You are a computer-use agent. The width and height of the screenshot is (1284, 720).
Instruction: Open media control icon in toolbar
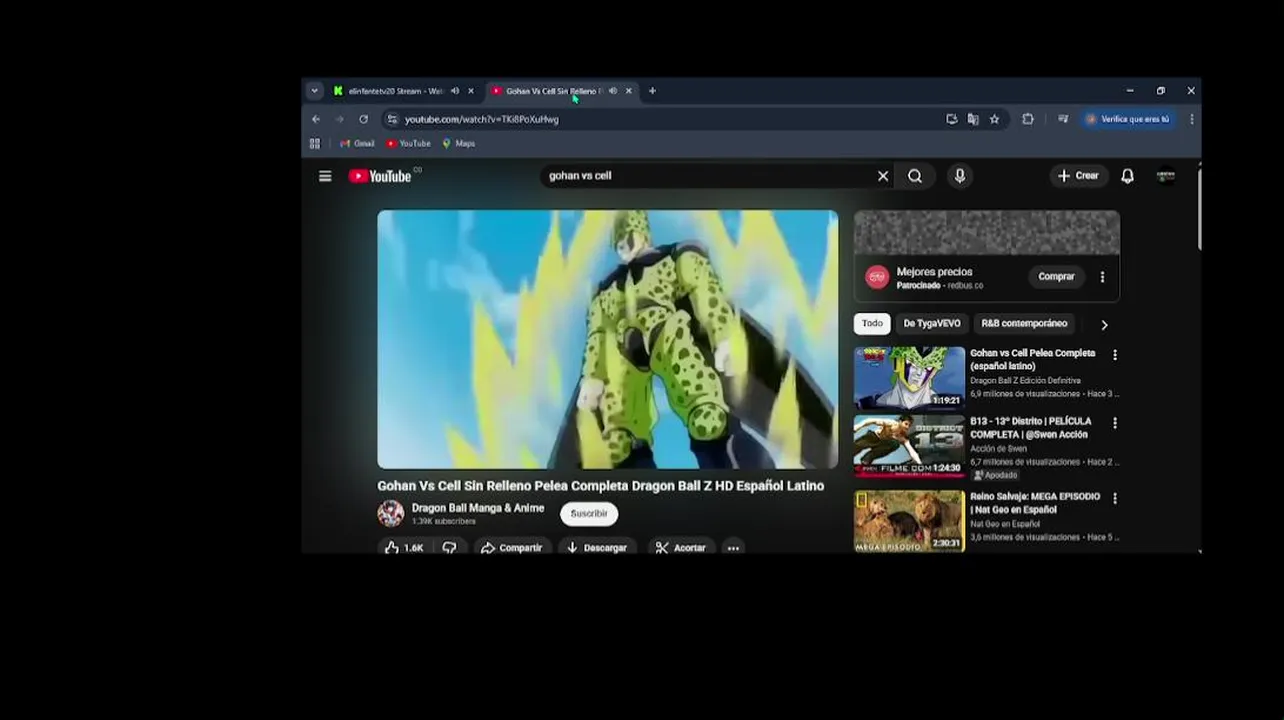tap(1063, 119)
